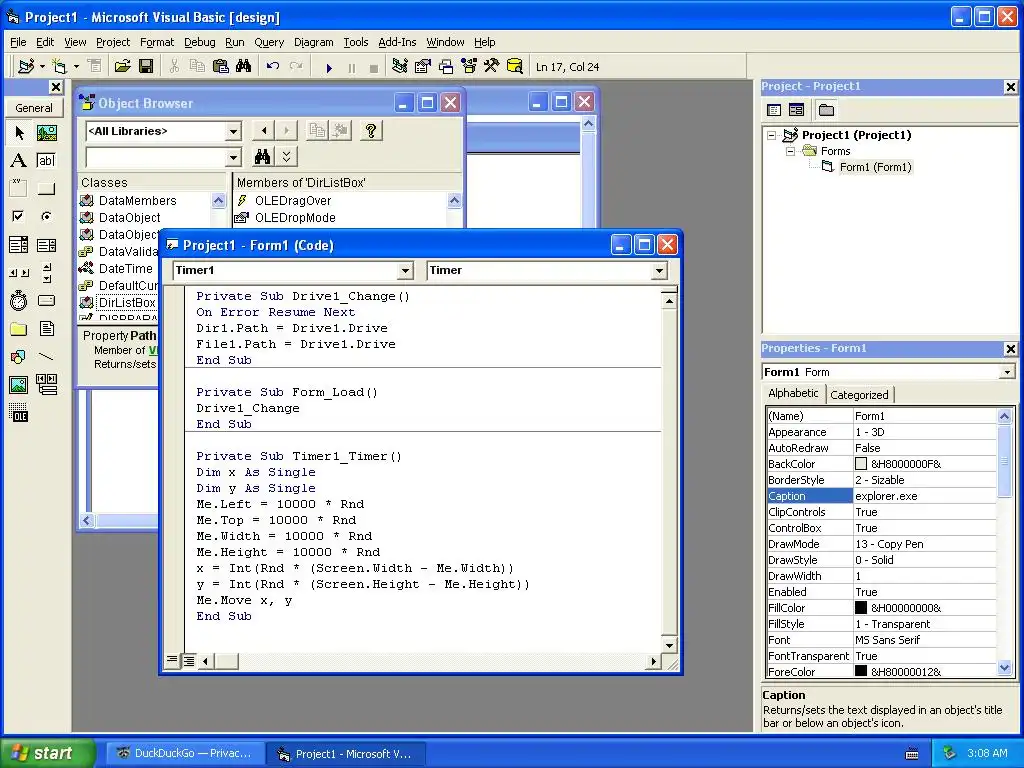This screenshot has width=1024, height=768.
Task: Toggle Full Module View in the code window
Action: coord(189,661)
